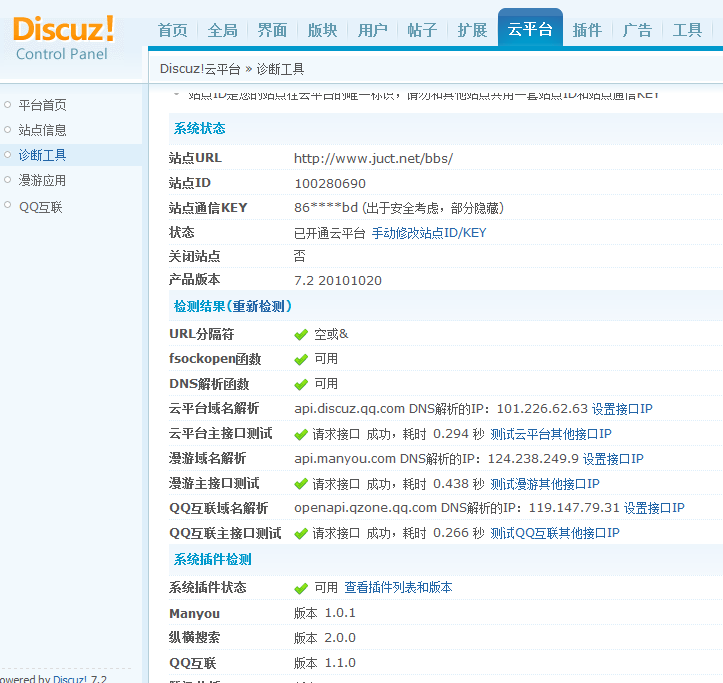Click 测试云平台其他接口IP link

coord(551,434)
